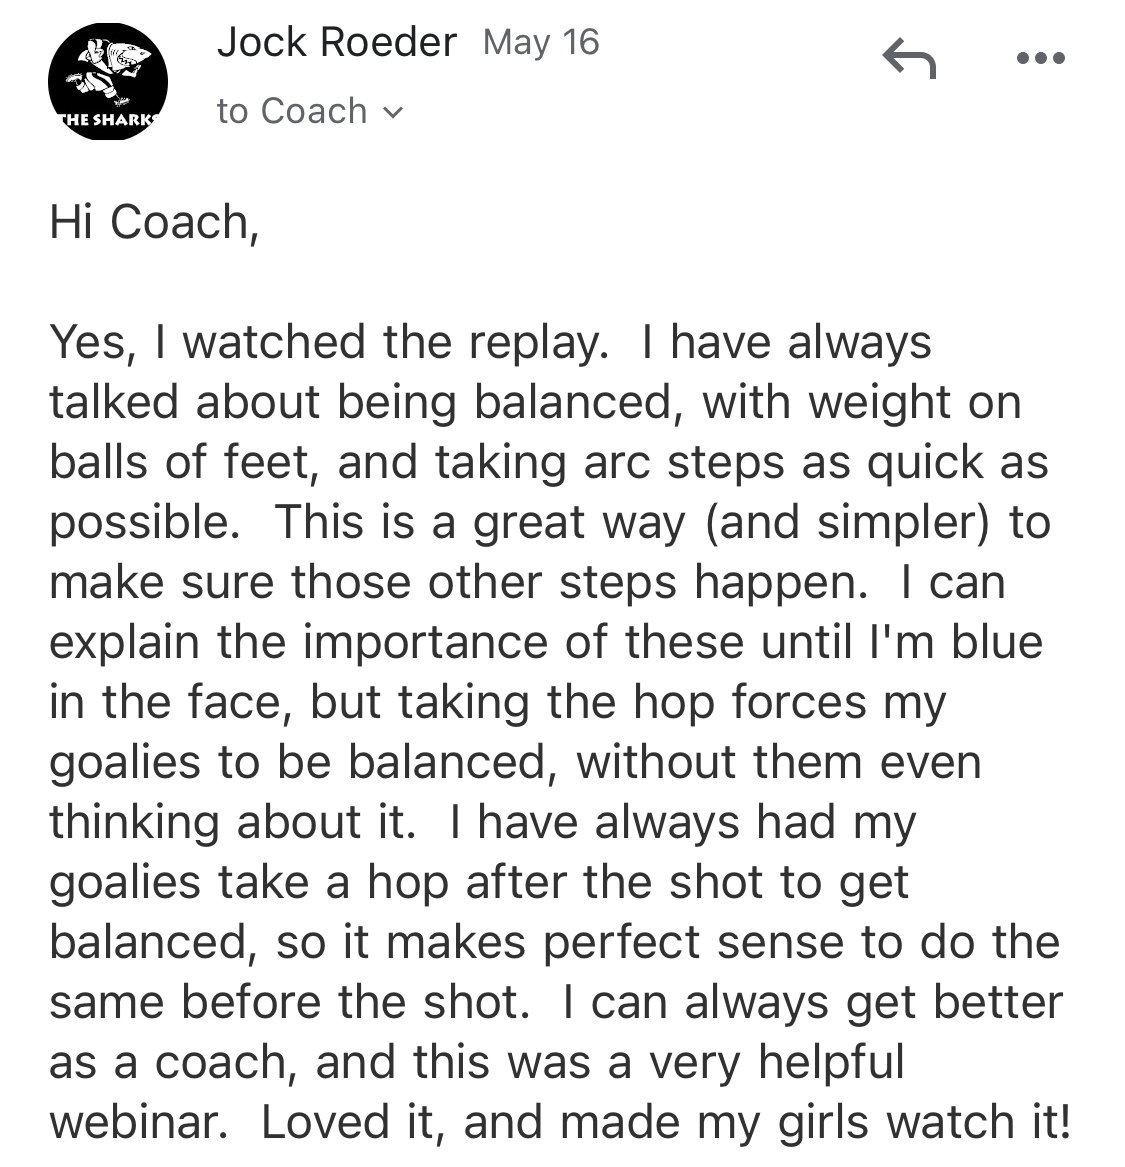Open the three-dot more options menu
This screenshot has width=1125, height=1167.
click(x=1041, y=58)
